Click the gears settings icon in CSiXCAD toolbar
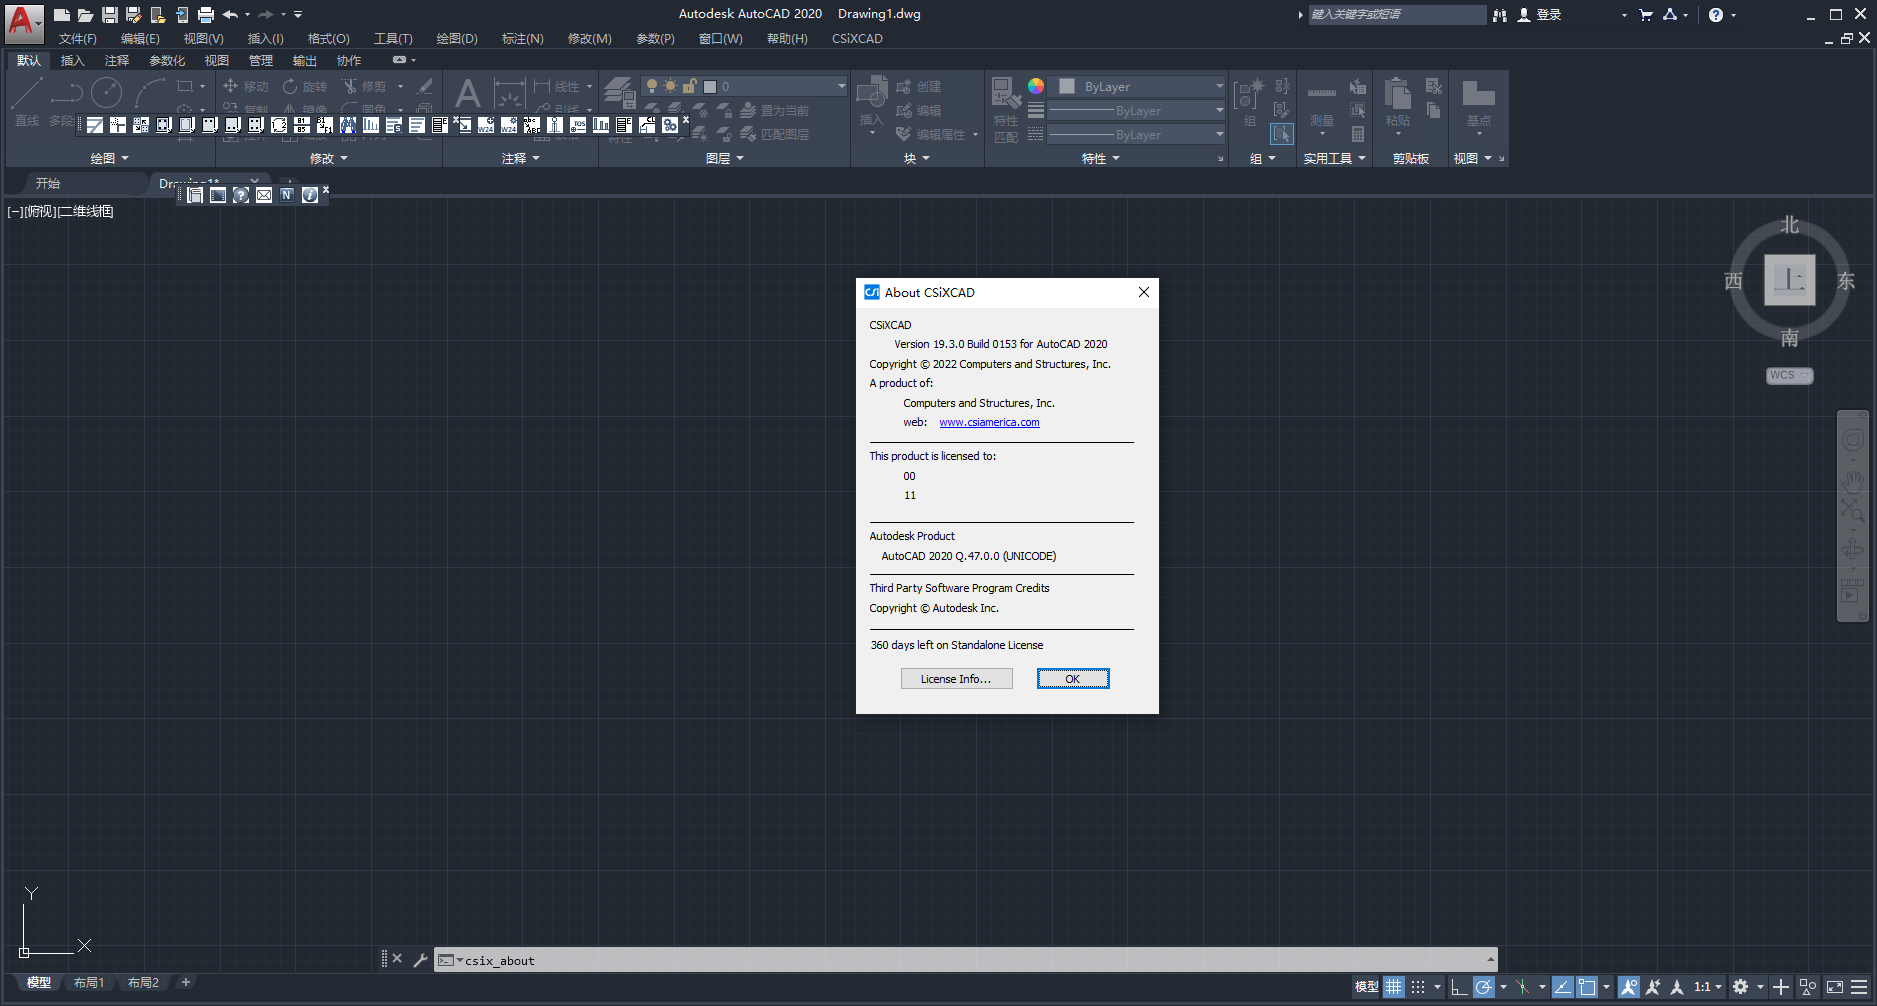The height and width of the screenshot is (1006, 1877). 670,125
